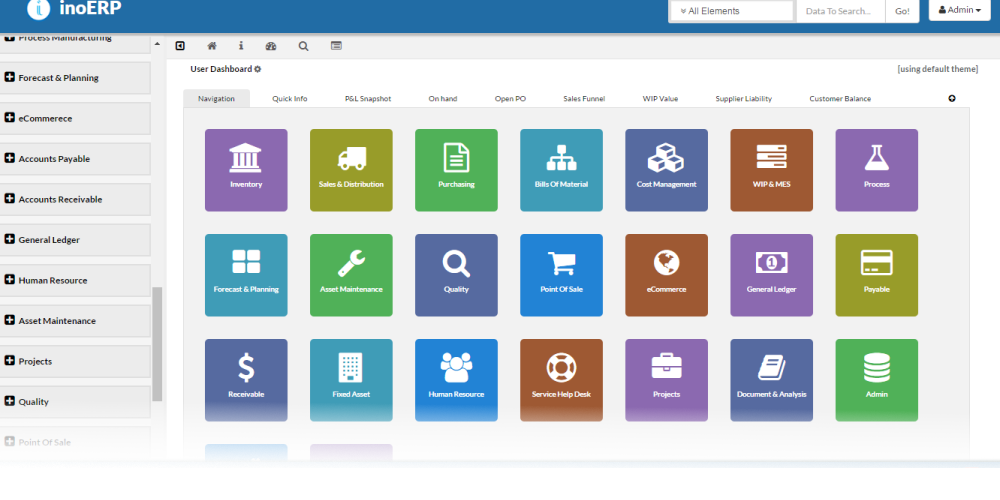This screenshot has height=500, width=1000.
Task: Switch to the P&L Snapshot tab
Action: tap(368, 98)
